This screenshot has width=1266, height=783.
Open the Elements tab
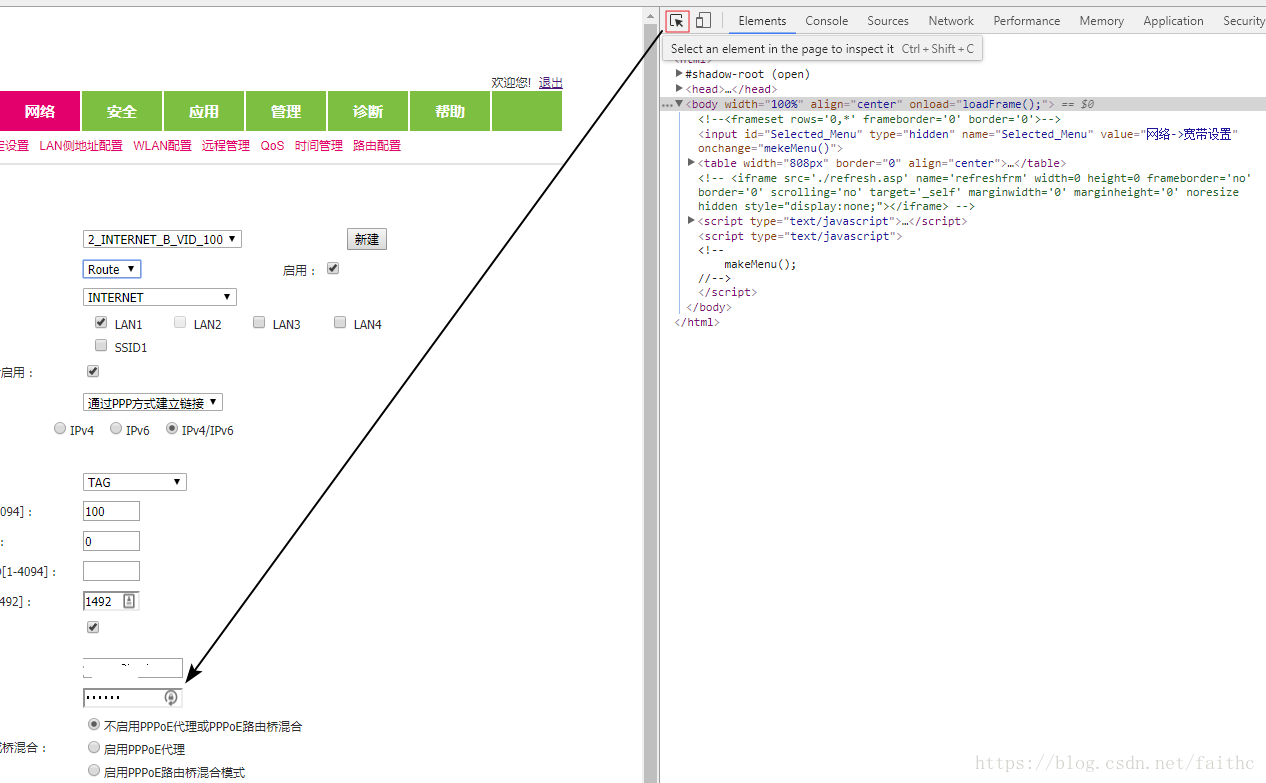[x=762, y=20]
